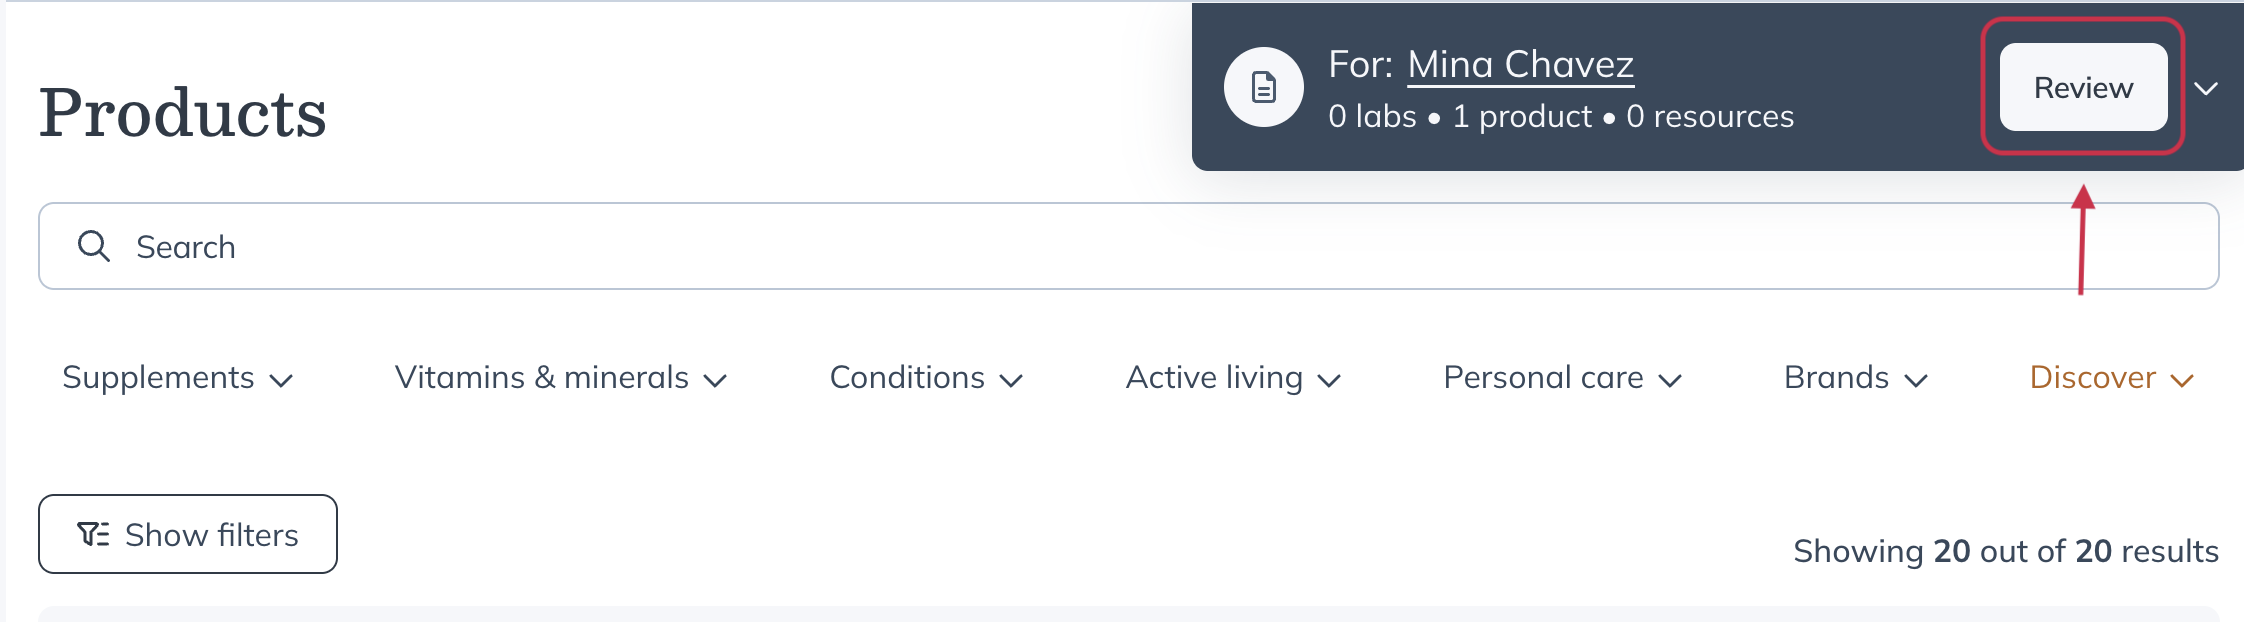Click the chevron arrow beside Personal care
The width and height of the screenshot is (2244, 622).
point(1670,380)
